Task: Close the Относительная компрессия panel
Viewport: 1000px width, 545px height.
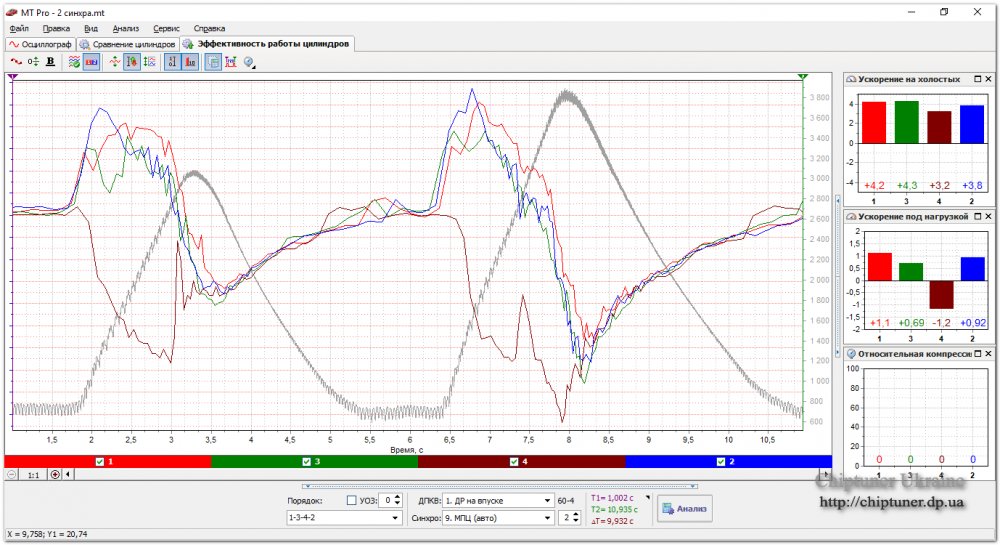Action: pos(989,354)
